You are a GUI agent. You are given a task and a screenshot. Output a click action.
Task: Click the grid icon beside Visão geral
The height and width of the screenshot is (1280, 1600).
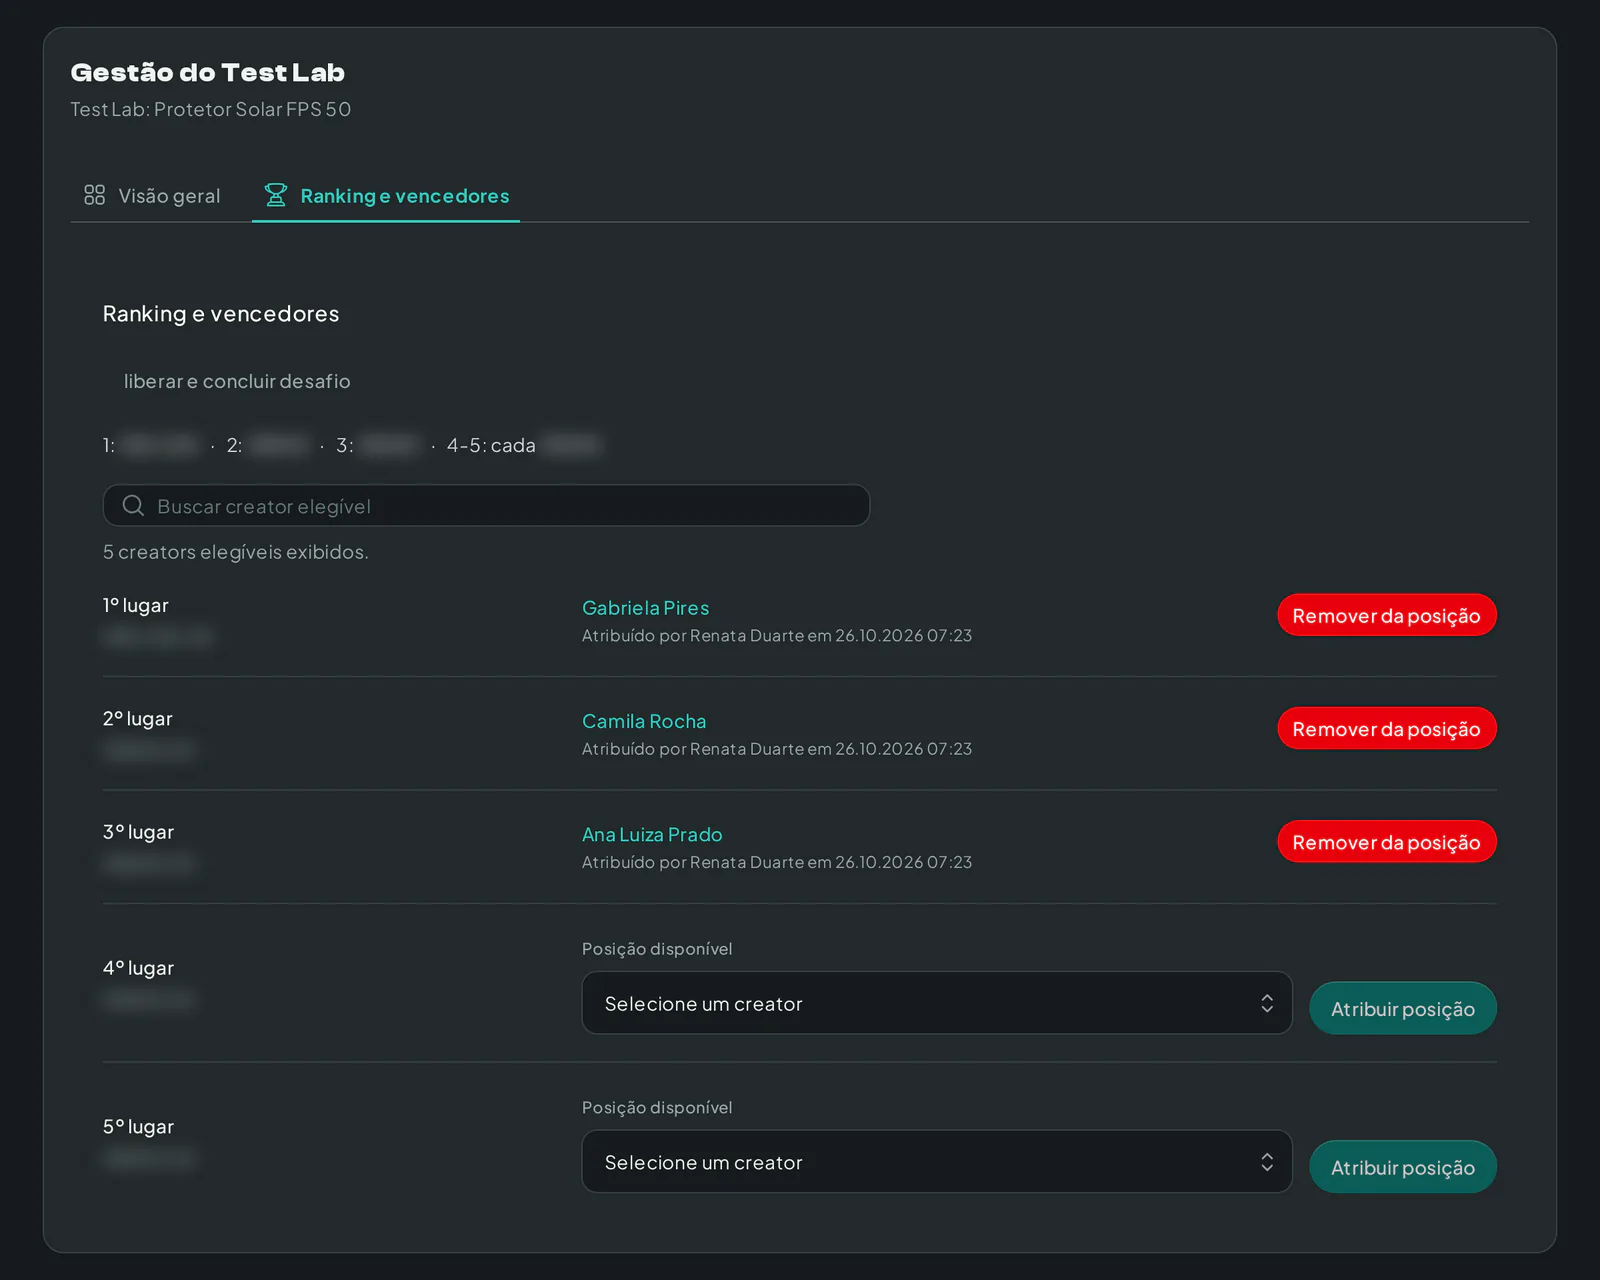(x=94, y=195)
